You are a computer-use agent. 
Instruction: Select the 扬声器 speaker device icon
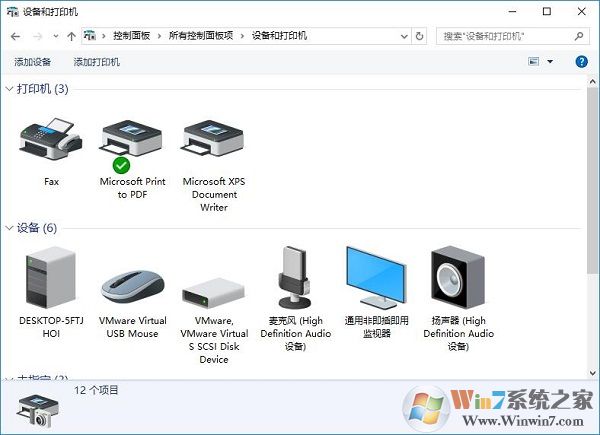(x=458, y=277)
